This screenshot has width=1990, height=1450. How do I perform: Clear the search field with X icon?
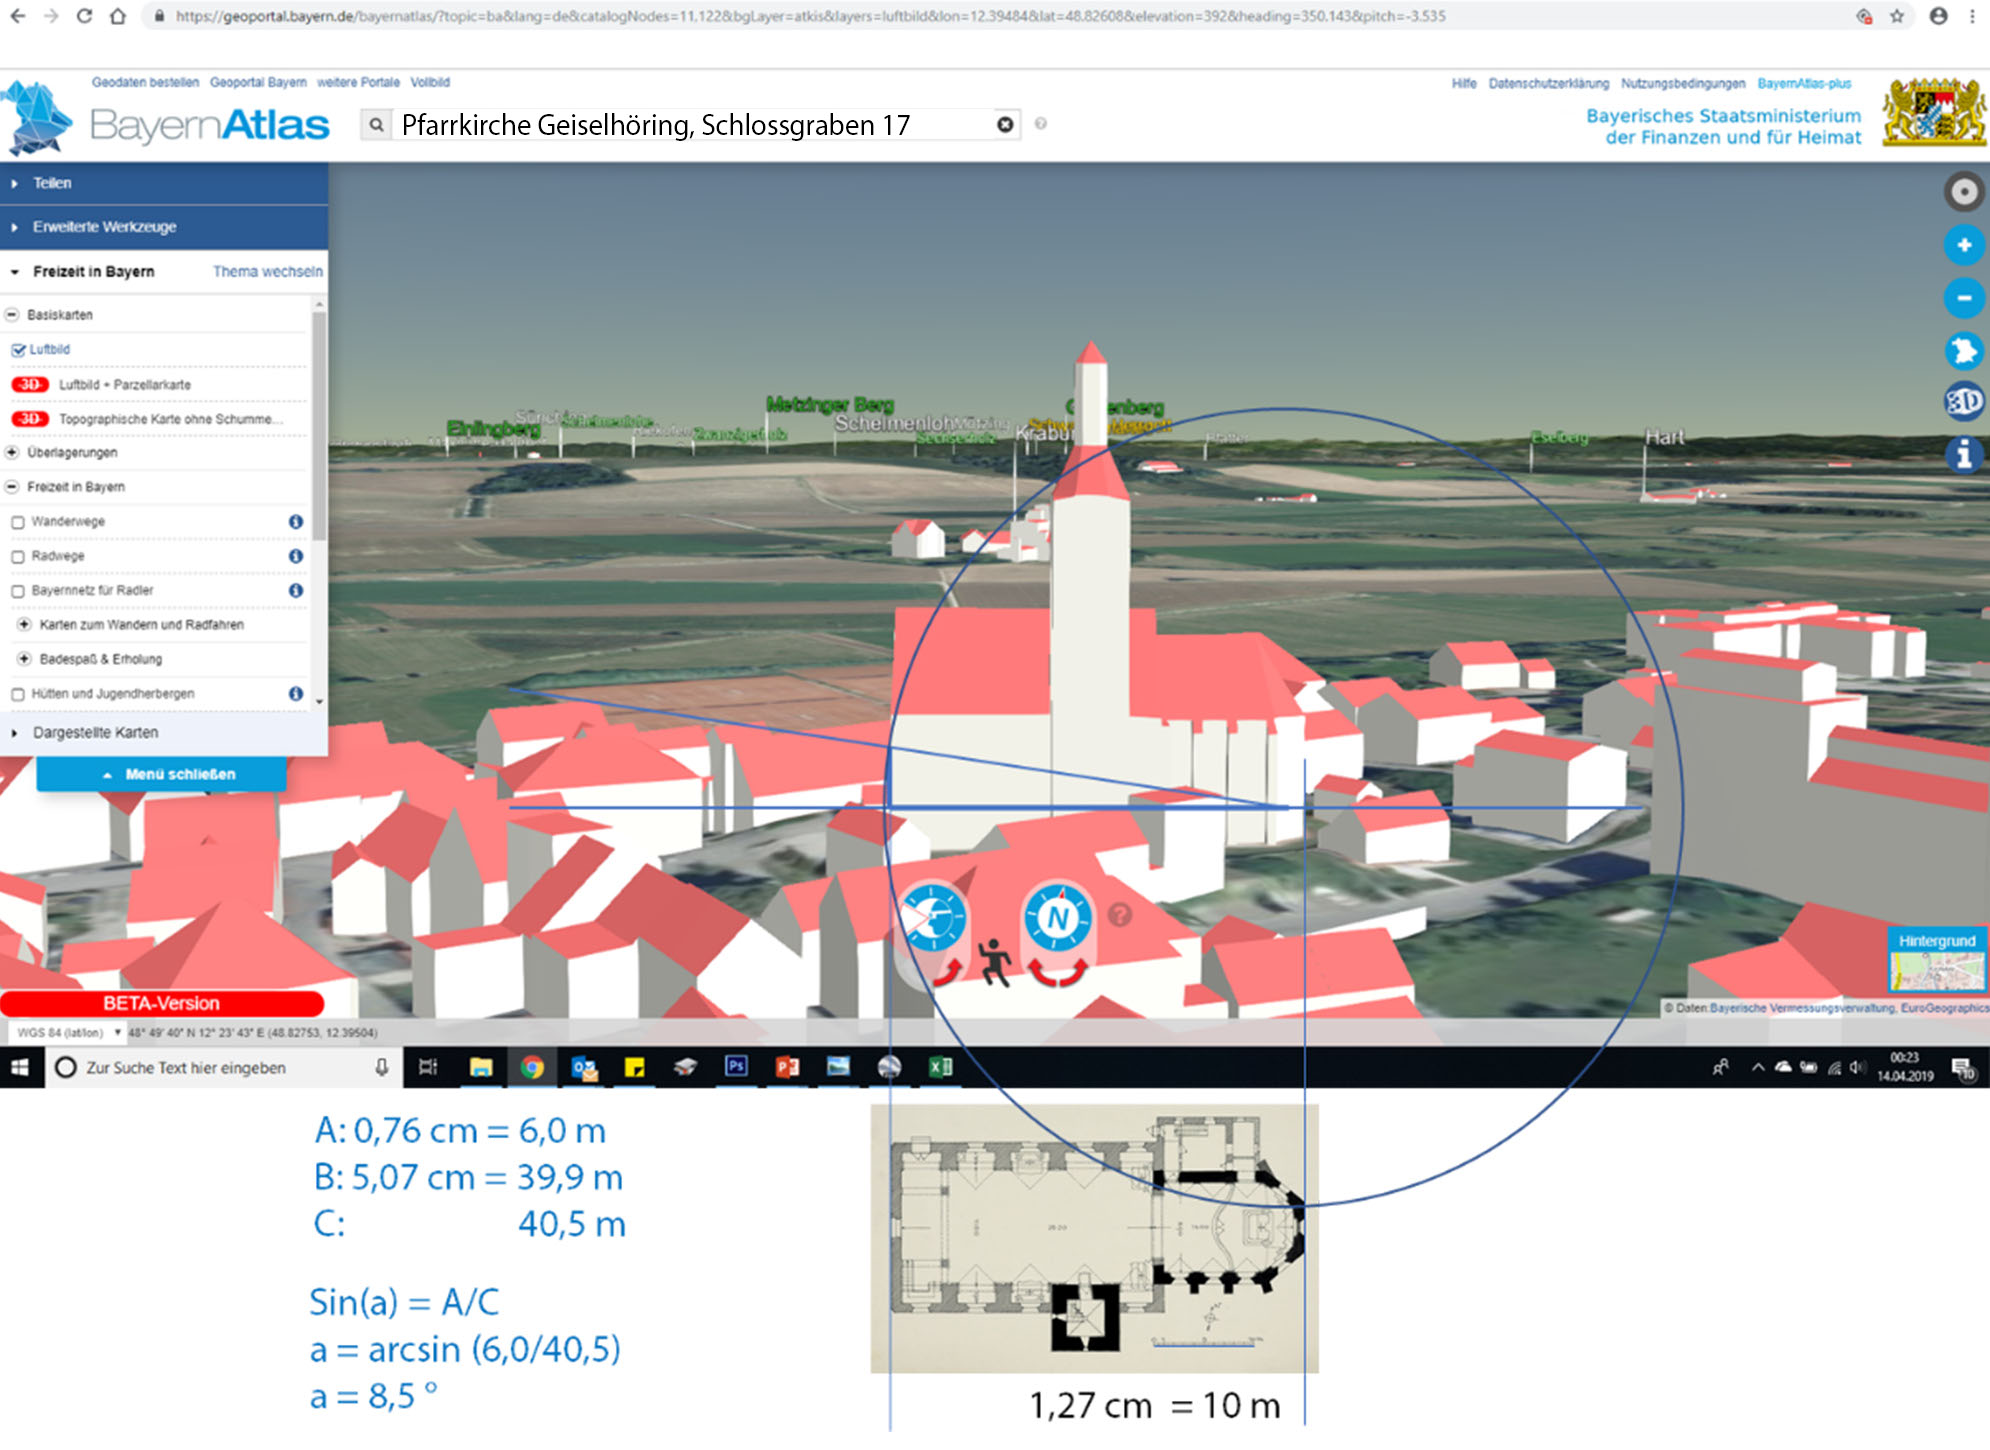tap(1005, 124)
